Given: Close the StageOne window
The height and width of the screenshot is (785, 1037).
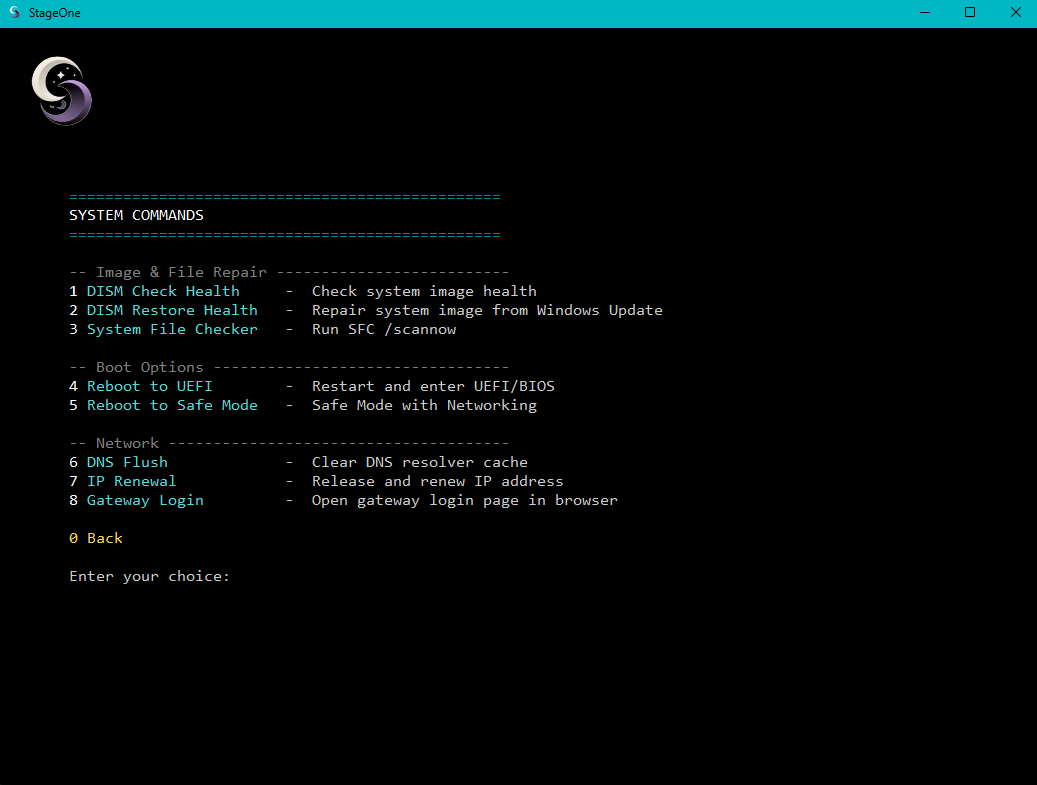Looking at the screenshot, I should tap(1015, 13).
